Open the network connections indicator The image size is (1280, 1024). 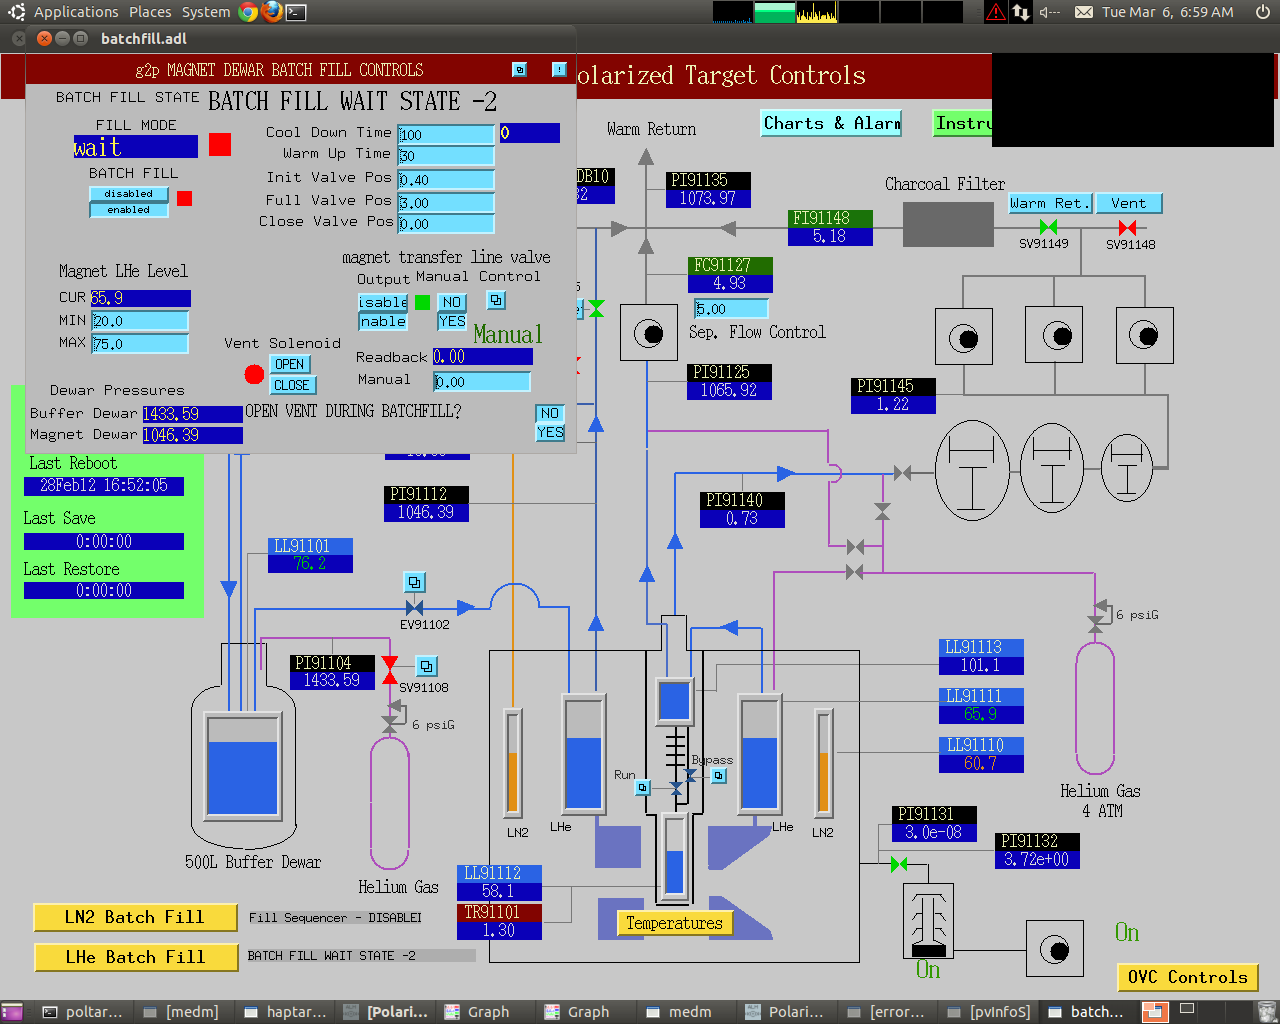pyautogui.click(x=1021, y=12)
